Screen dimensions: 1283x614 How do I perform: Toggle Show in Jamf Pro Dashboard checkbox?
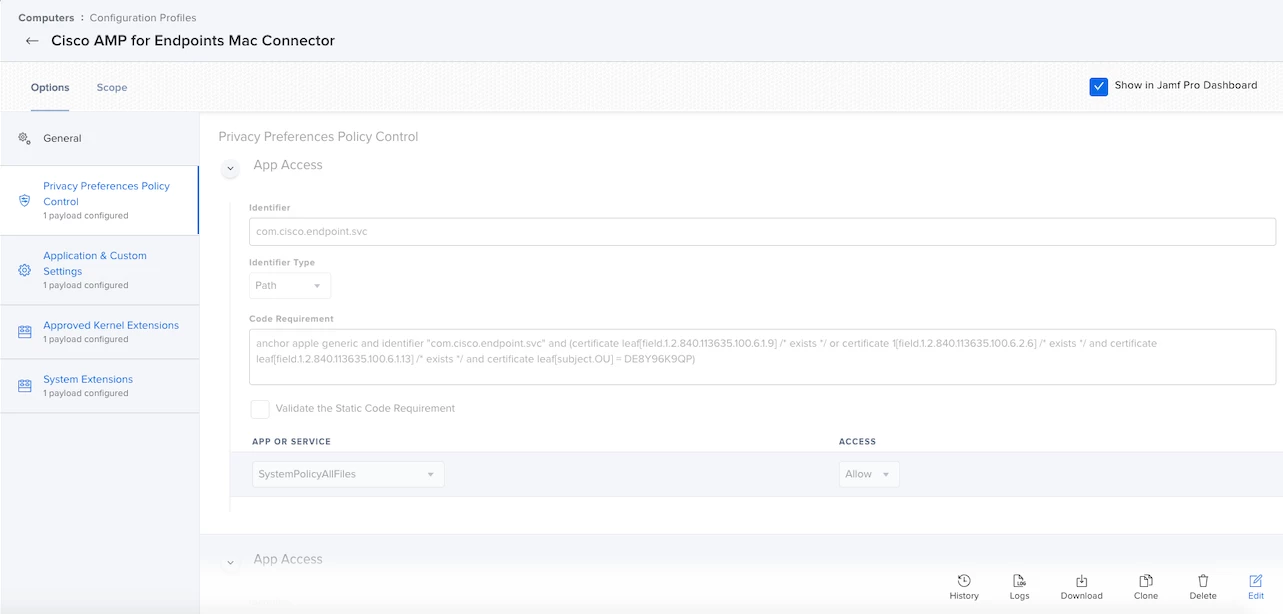[1099, 86]
